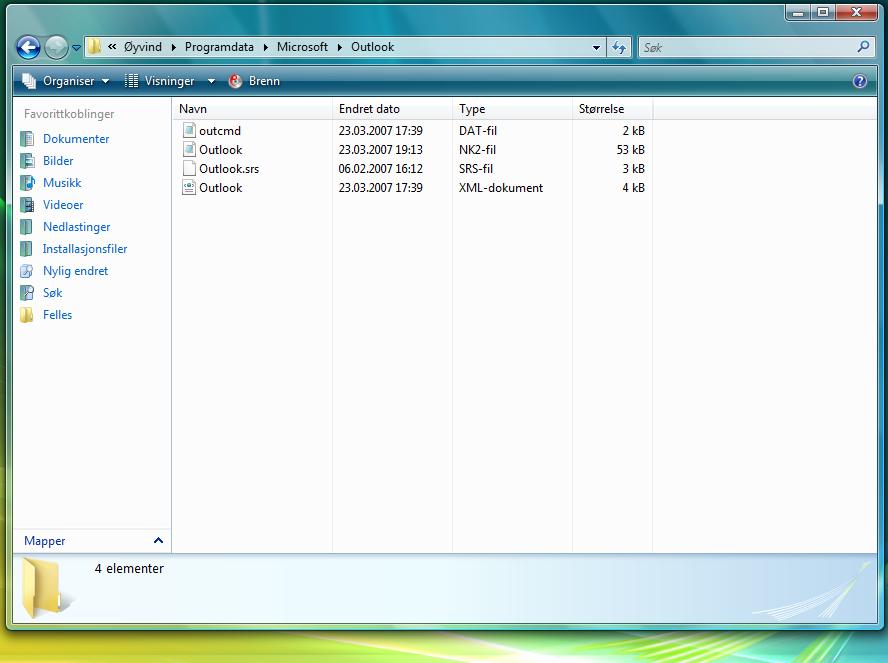
Task: Show hidden path via double chevron
Action: (112, 47)
